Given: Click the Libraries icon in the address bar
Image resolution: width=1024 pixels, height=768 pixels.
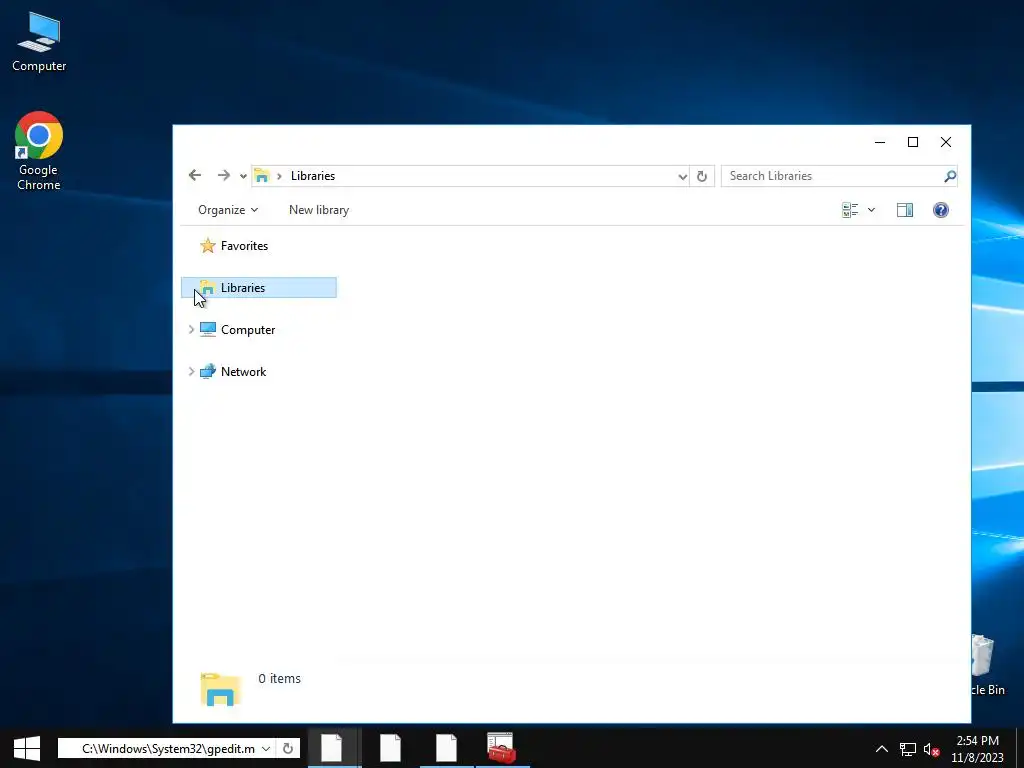Looking at the screenshot, I should [262, 176].
